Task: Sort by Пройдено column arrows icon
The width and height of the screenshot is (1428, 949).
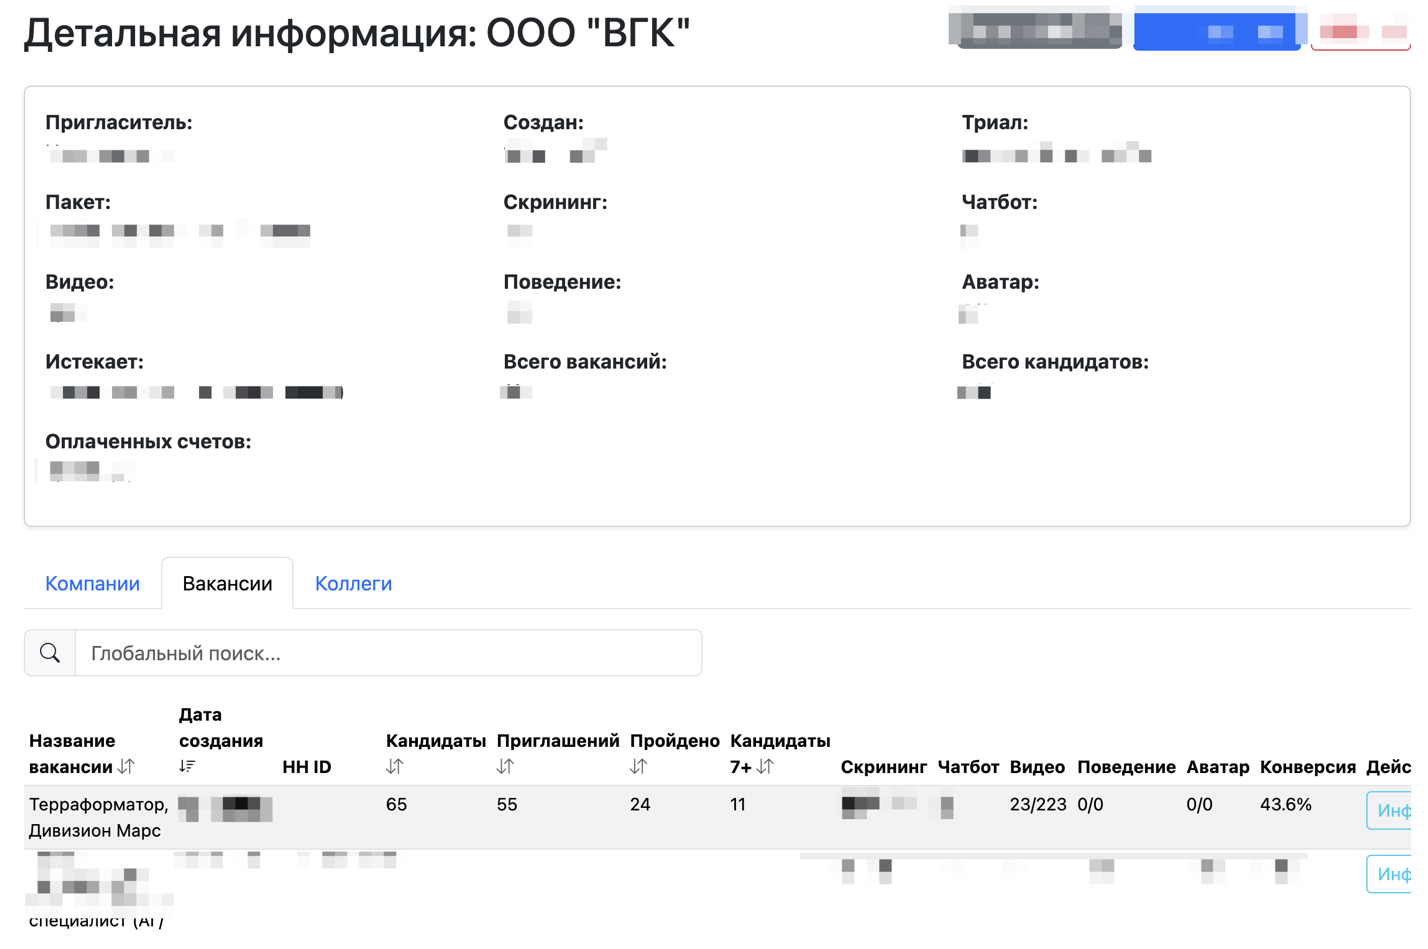Action: (638, 767)
